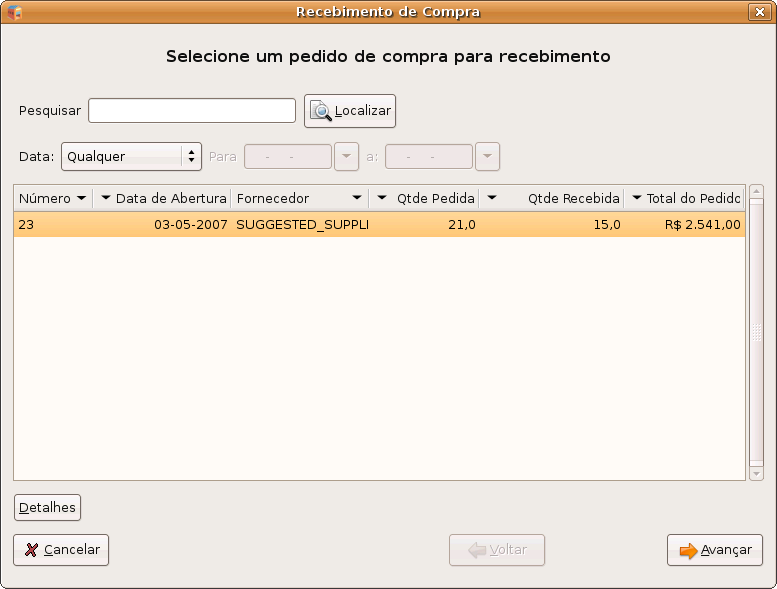Open the end date calendar dropdown arrow
This screenshot has width=777, height=589.
pyautogui.click(x=487, y=157)
